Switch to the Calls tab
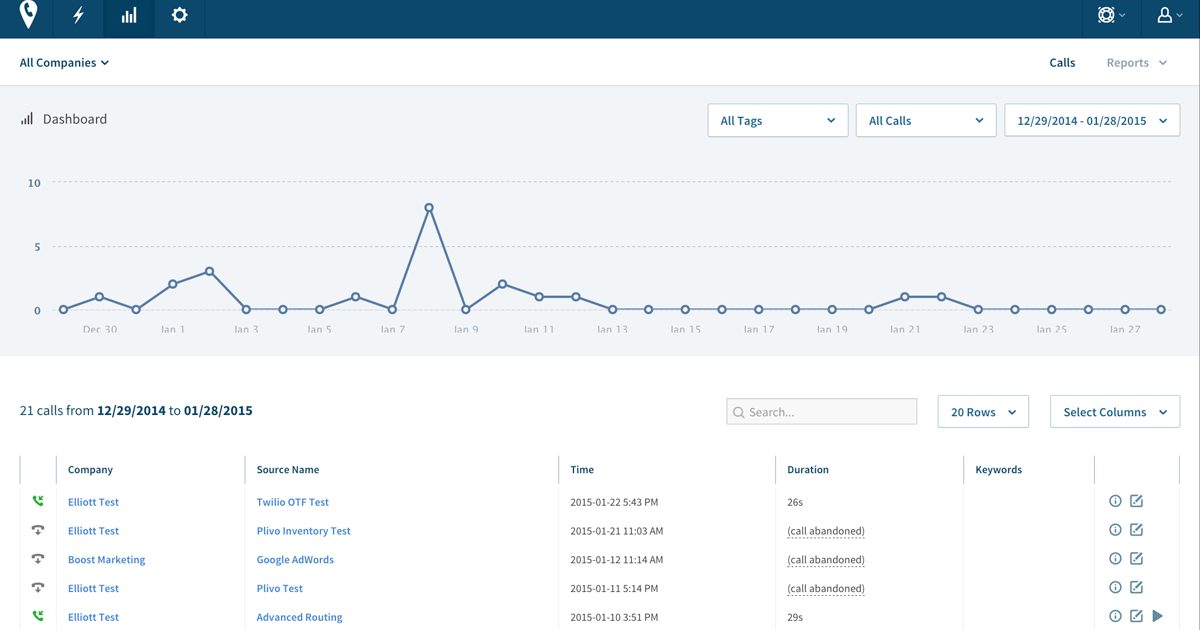Viewport: 1200px width, 630px height. point(1062,62)
